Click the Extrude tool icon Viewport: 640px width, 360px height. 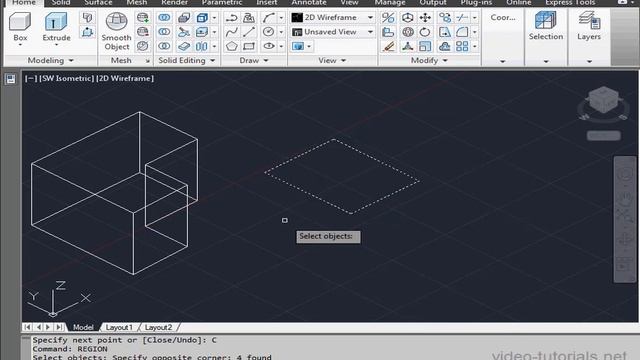(56, 22)
